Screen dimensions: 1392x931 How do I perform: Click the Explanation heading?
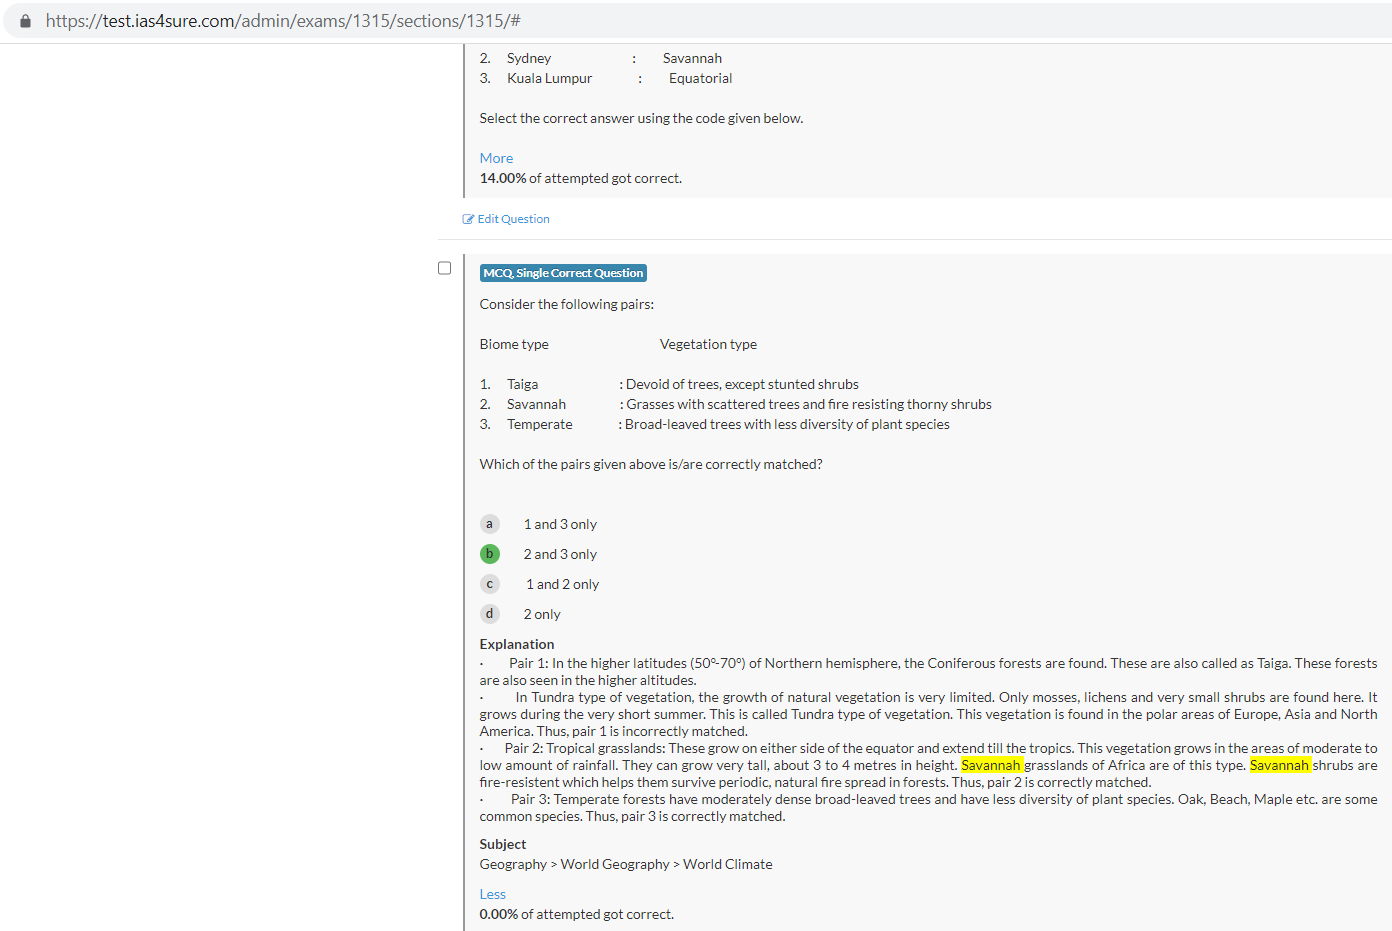click(516, 644)
